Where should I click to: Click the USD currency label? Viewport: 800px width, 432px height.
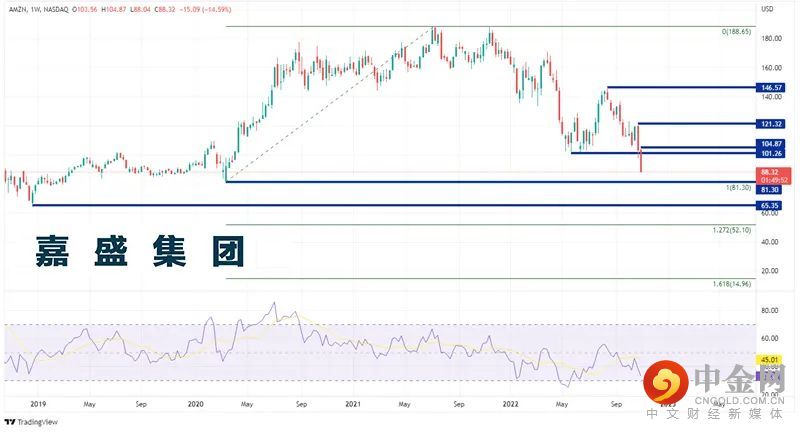767,9
